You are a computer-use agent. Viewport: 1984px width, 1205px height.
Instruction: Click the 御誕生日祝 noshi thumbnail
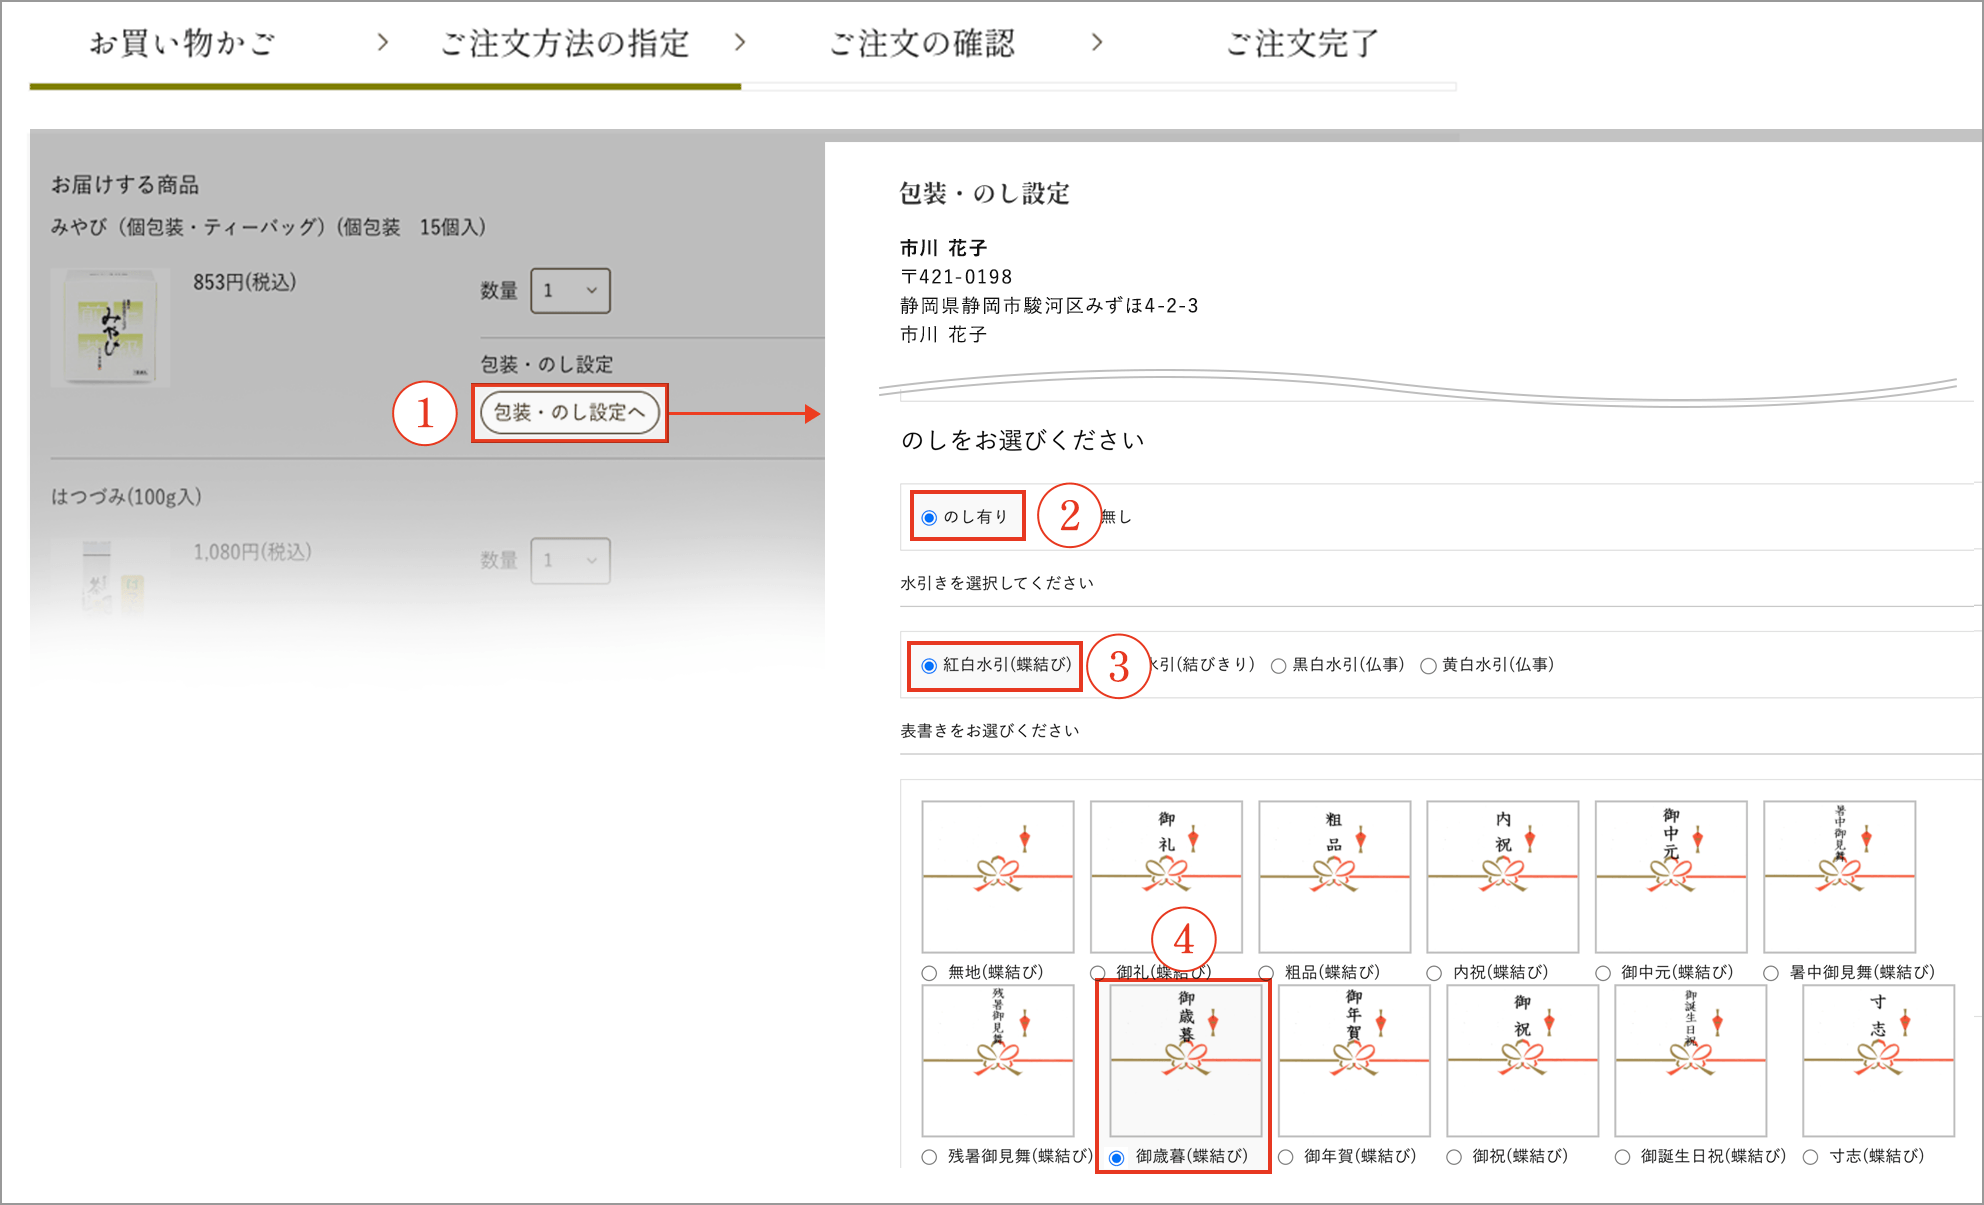(1690, 1060)
